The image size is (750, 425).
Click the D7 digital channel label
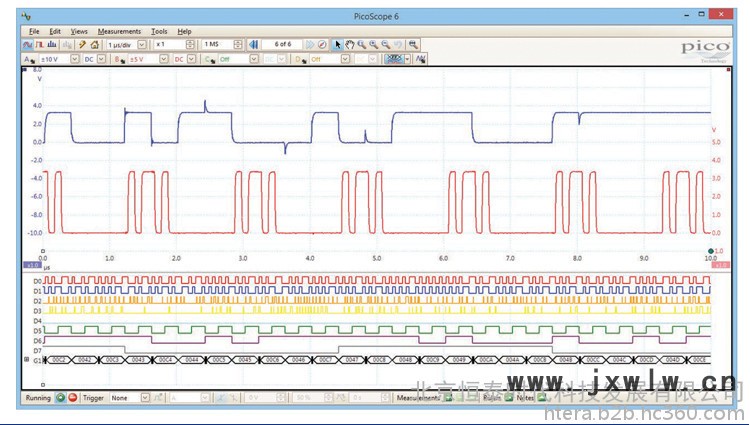coord(38,351)
